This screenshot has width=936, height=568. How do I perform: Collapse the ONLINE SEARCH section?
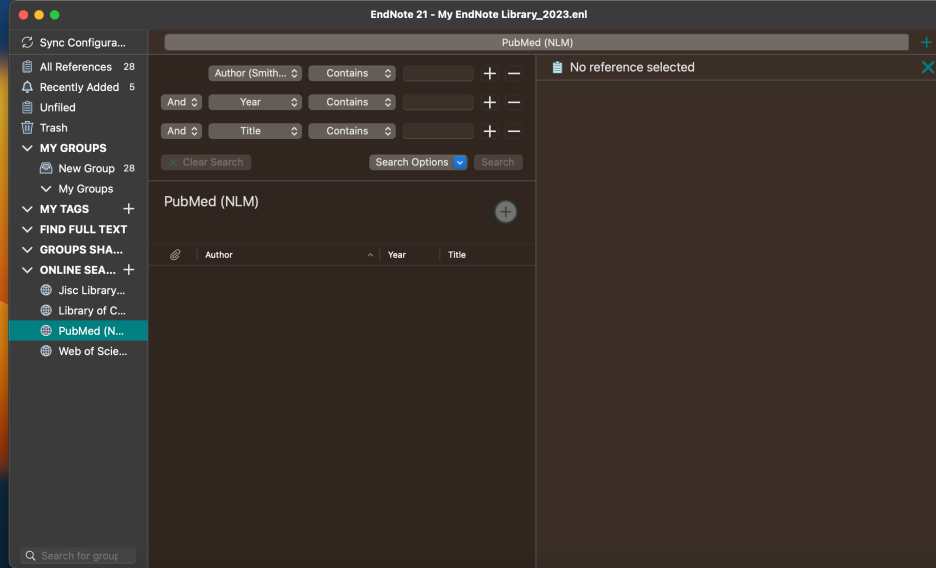27,270
